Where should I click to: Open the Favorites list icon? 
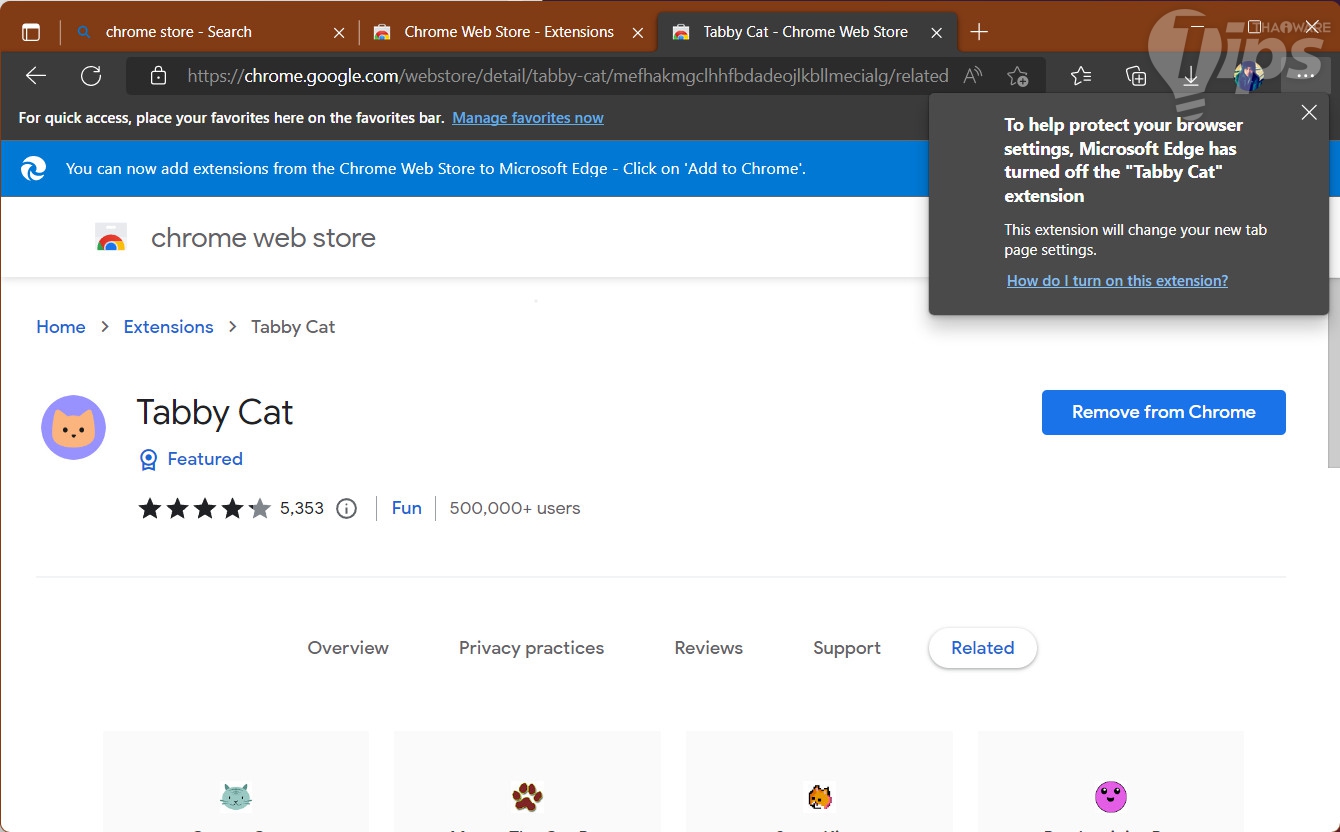[x=1081, y=76]
